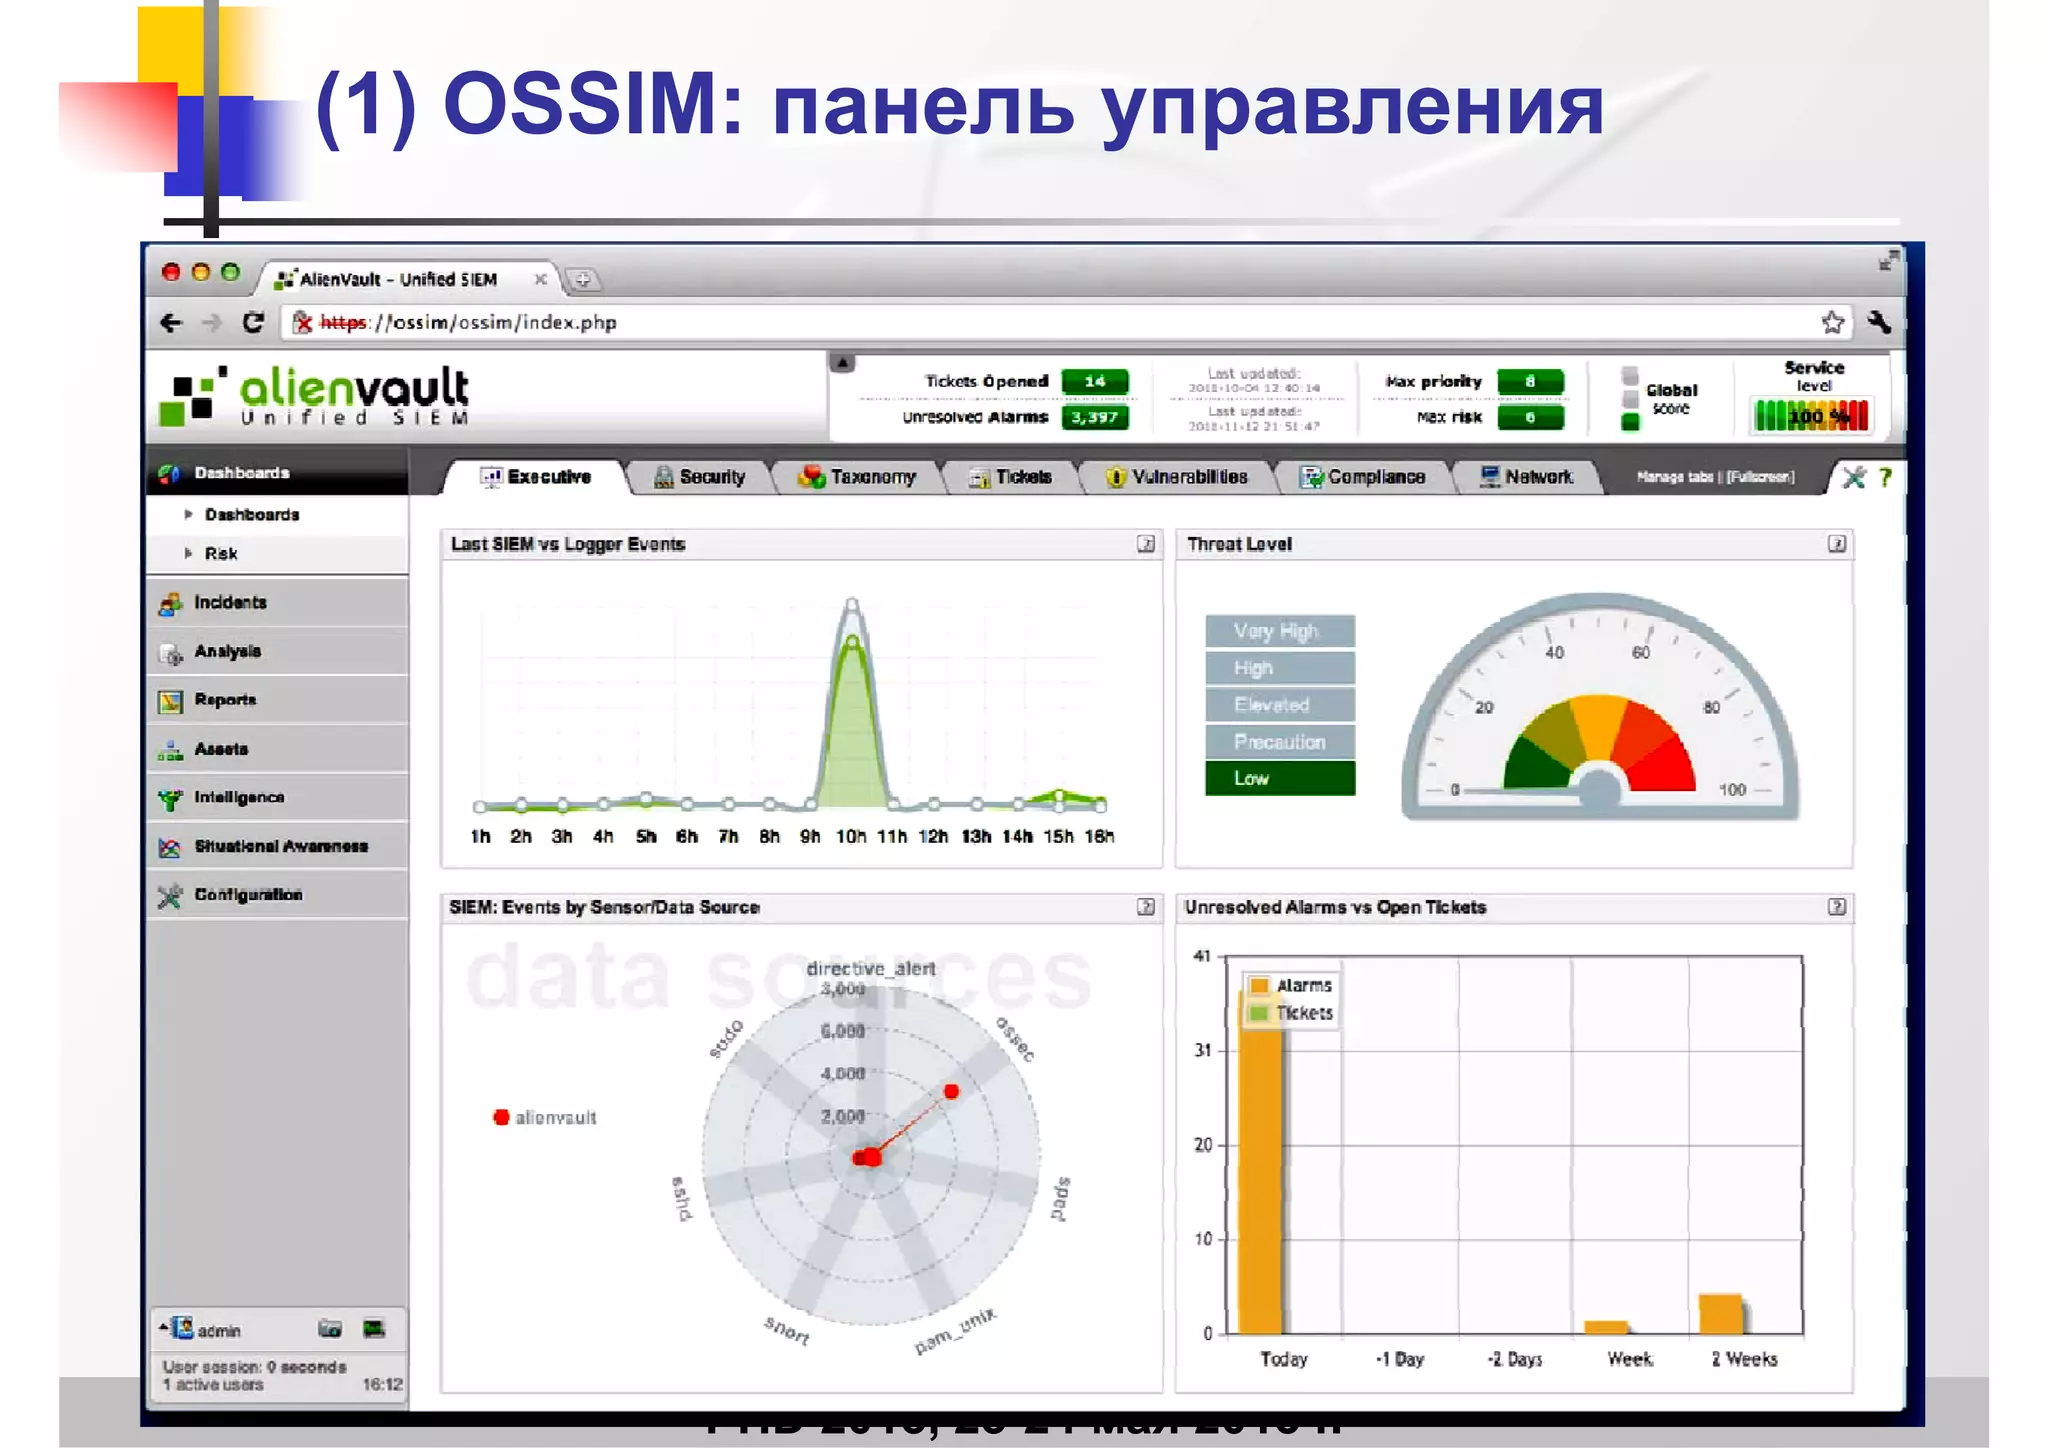Switch to the Tickets tab
This screenshot has width=2048, height=1448.
(x=1010, y=477)
